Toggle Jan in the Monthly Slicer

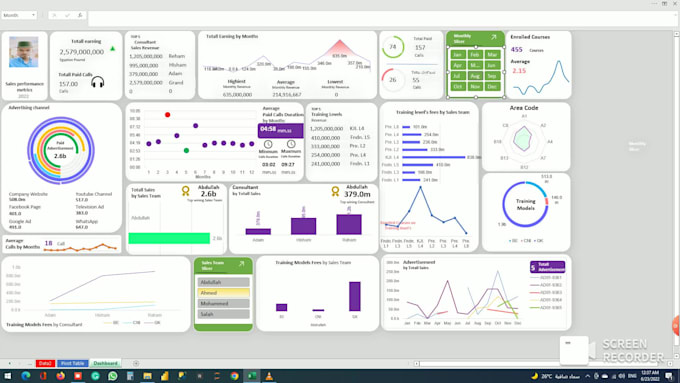pos(458,55)
